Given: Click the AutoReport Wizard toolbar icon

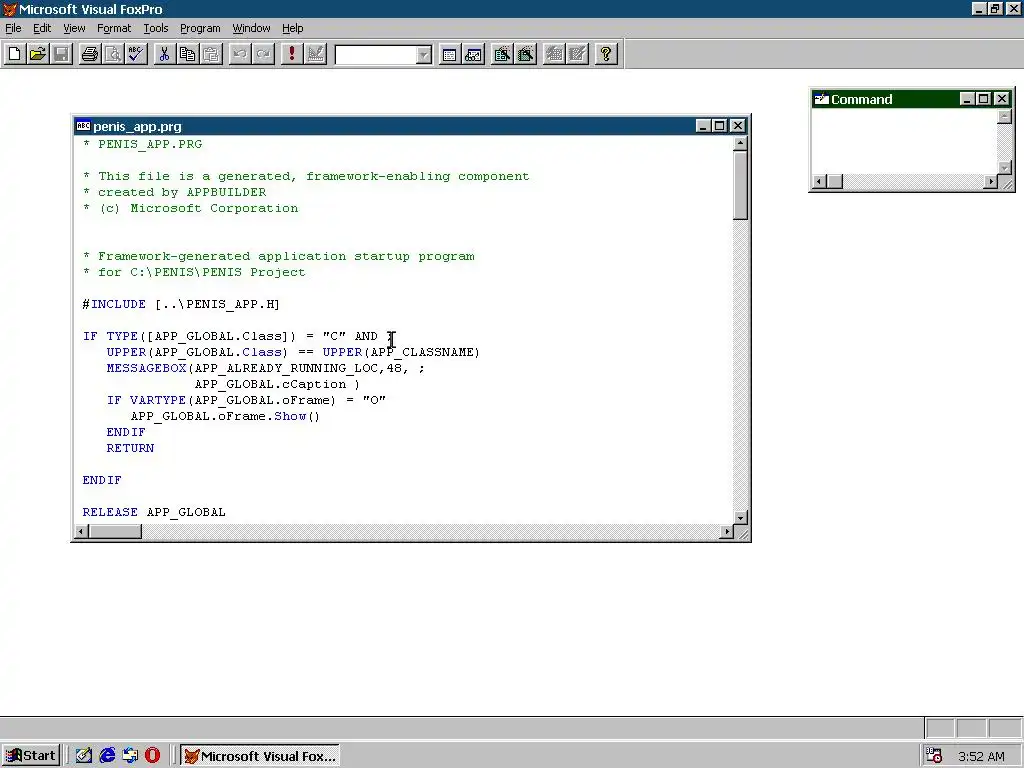Looking at the screenshot, I should coord(577,54).
